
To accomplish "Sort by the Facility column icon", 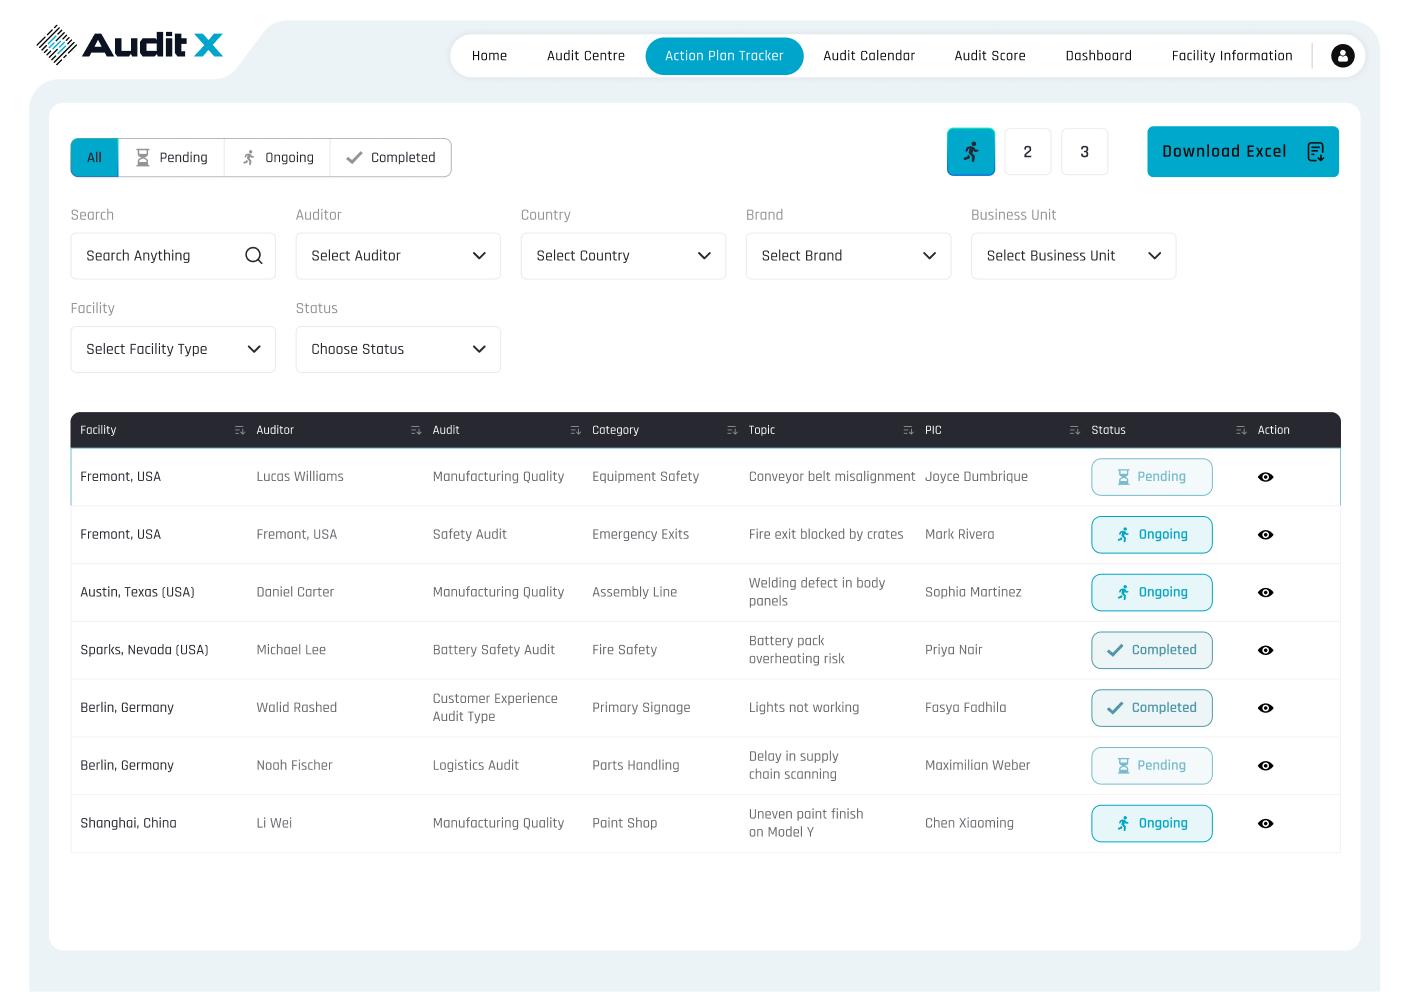I will [240, 430].
